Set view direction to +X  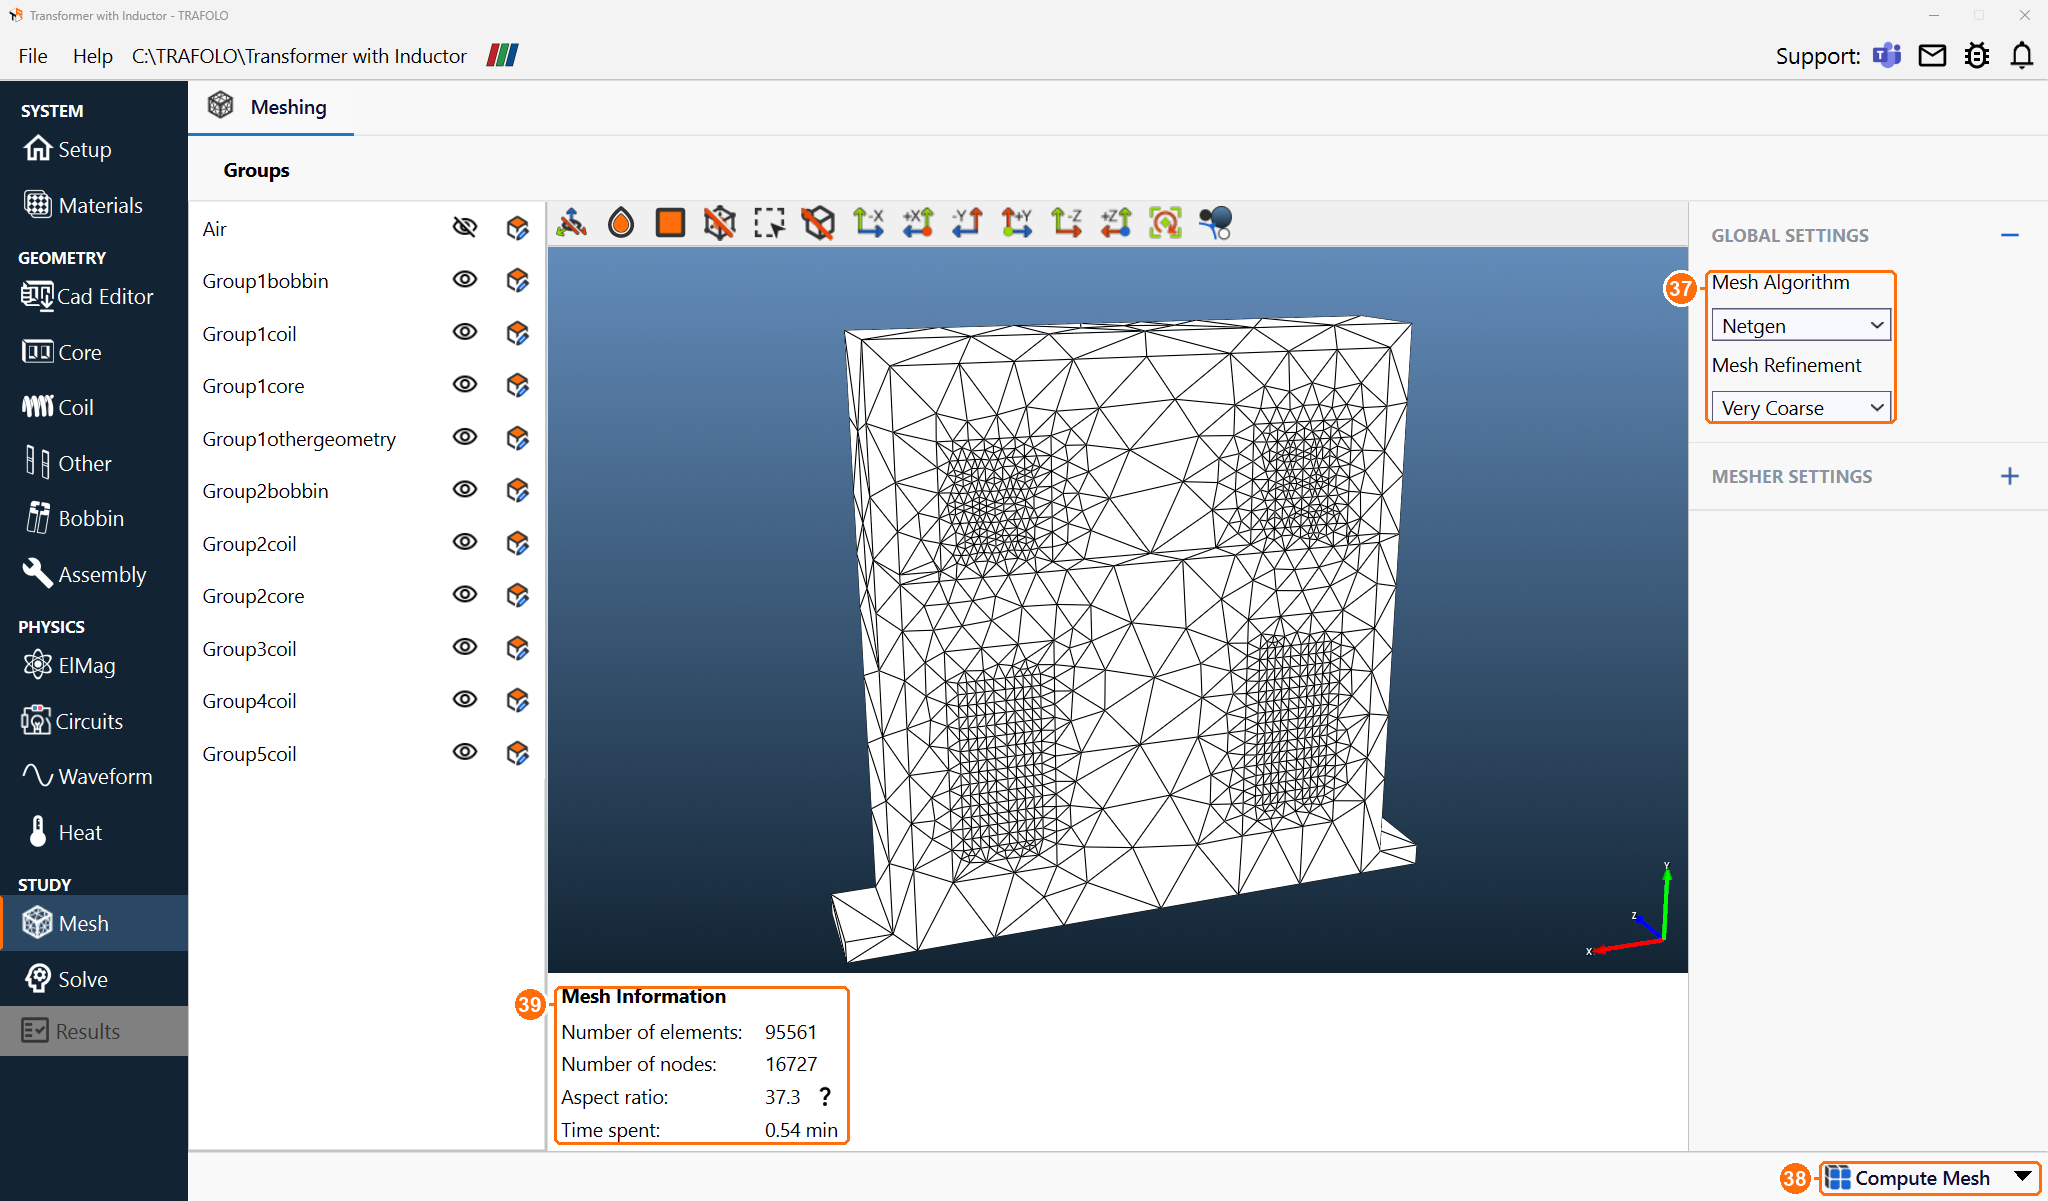click(x=918, y=222)
